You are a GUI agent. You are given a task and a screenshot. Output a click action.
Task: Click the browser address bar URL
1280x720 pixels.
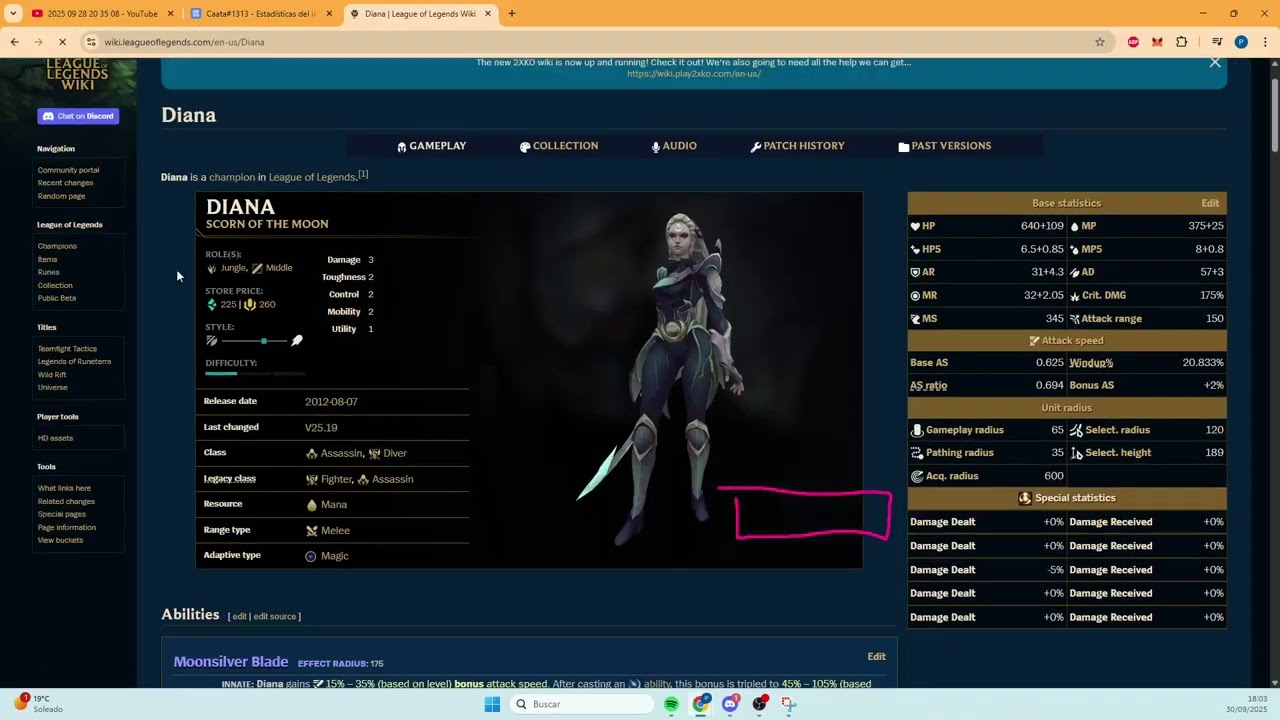pos(185,42)
